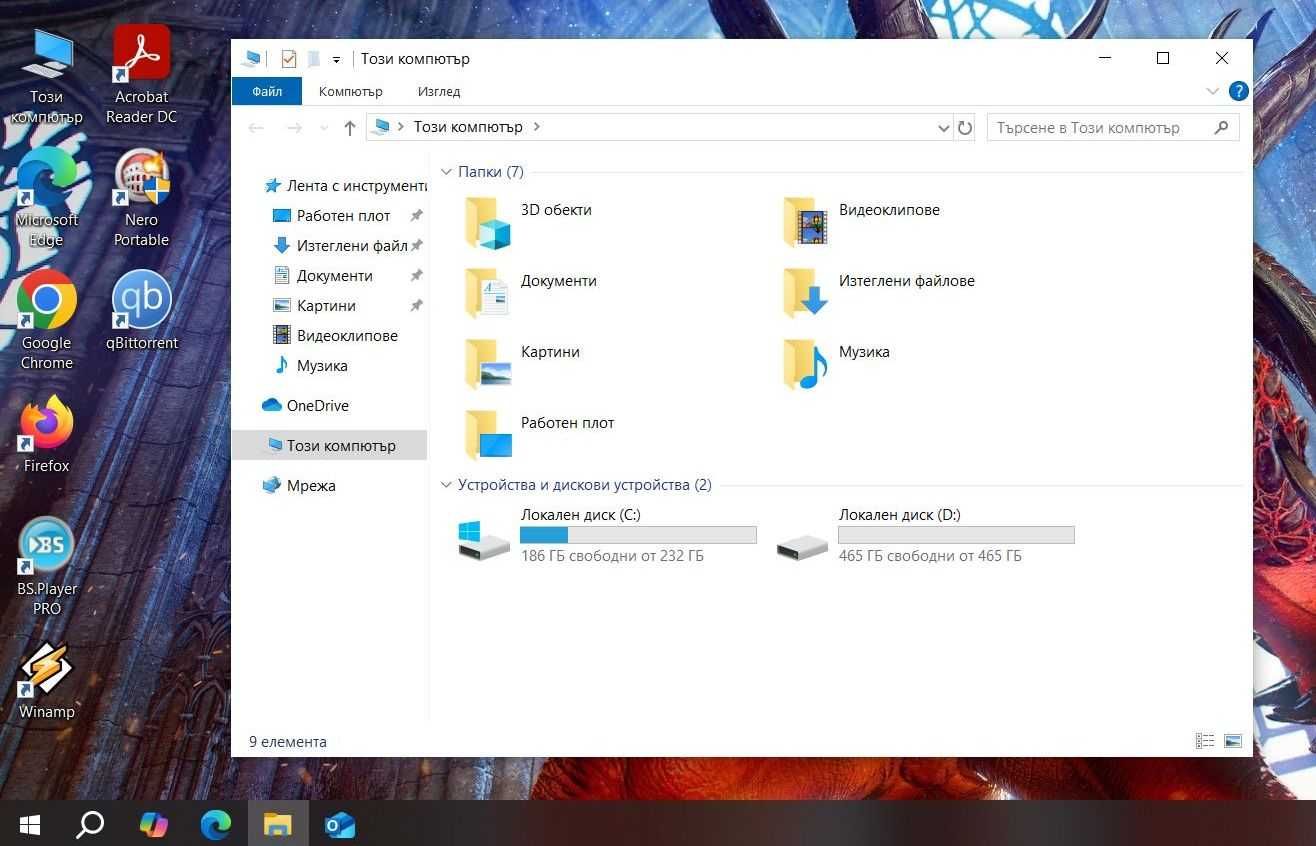Switch to large icons view in status bar
Screen dimensions: 1316x846
1233,741
